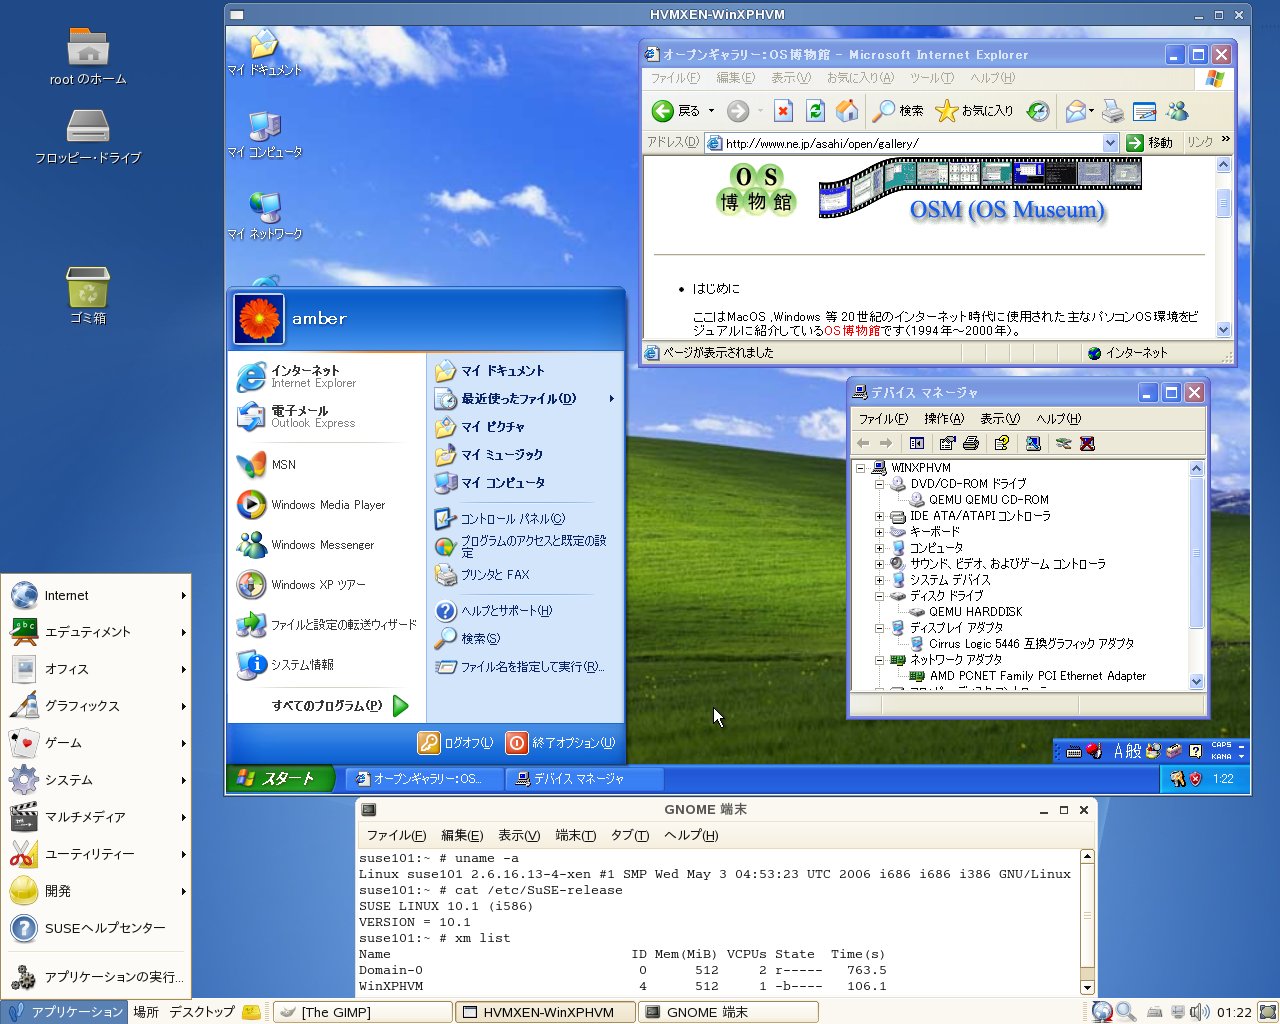Select QEMU HARDDISK tree item
1280x1024 pixels.
(966, 612)
